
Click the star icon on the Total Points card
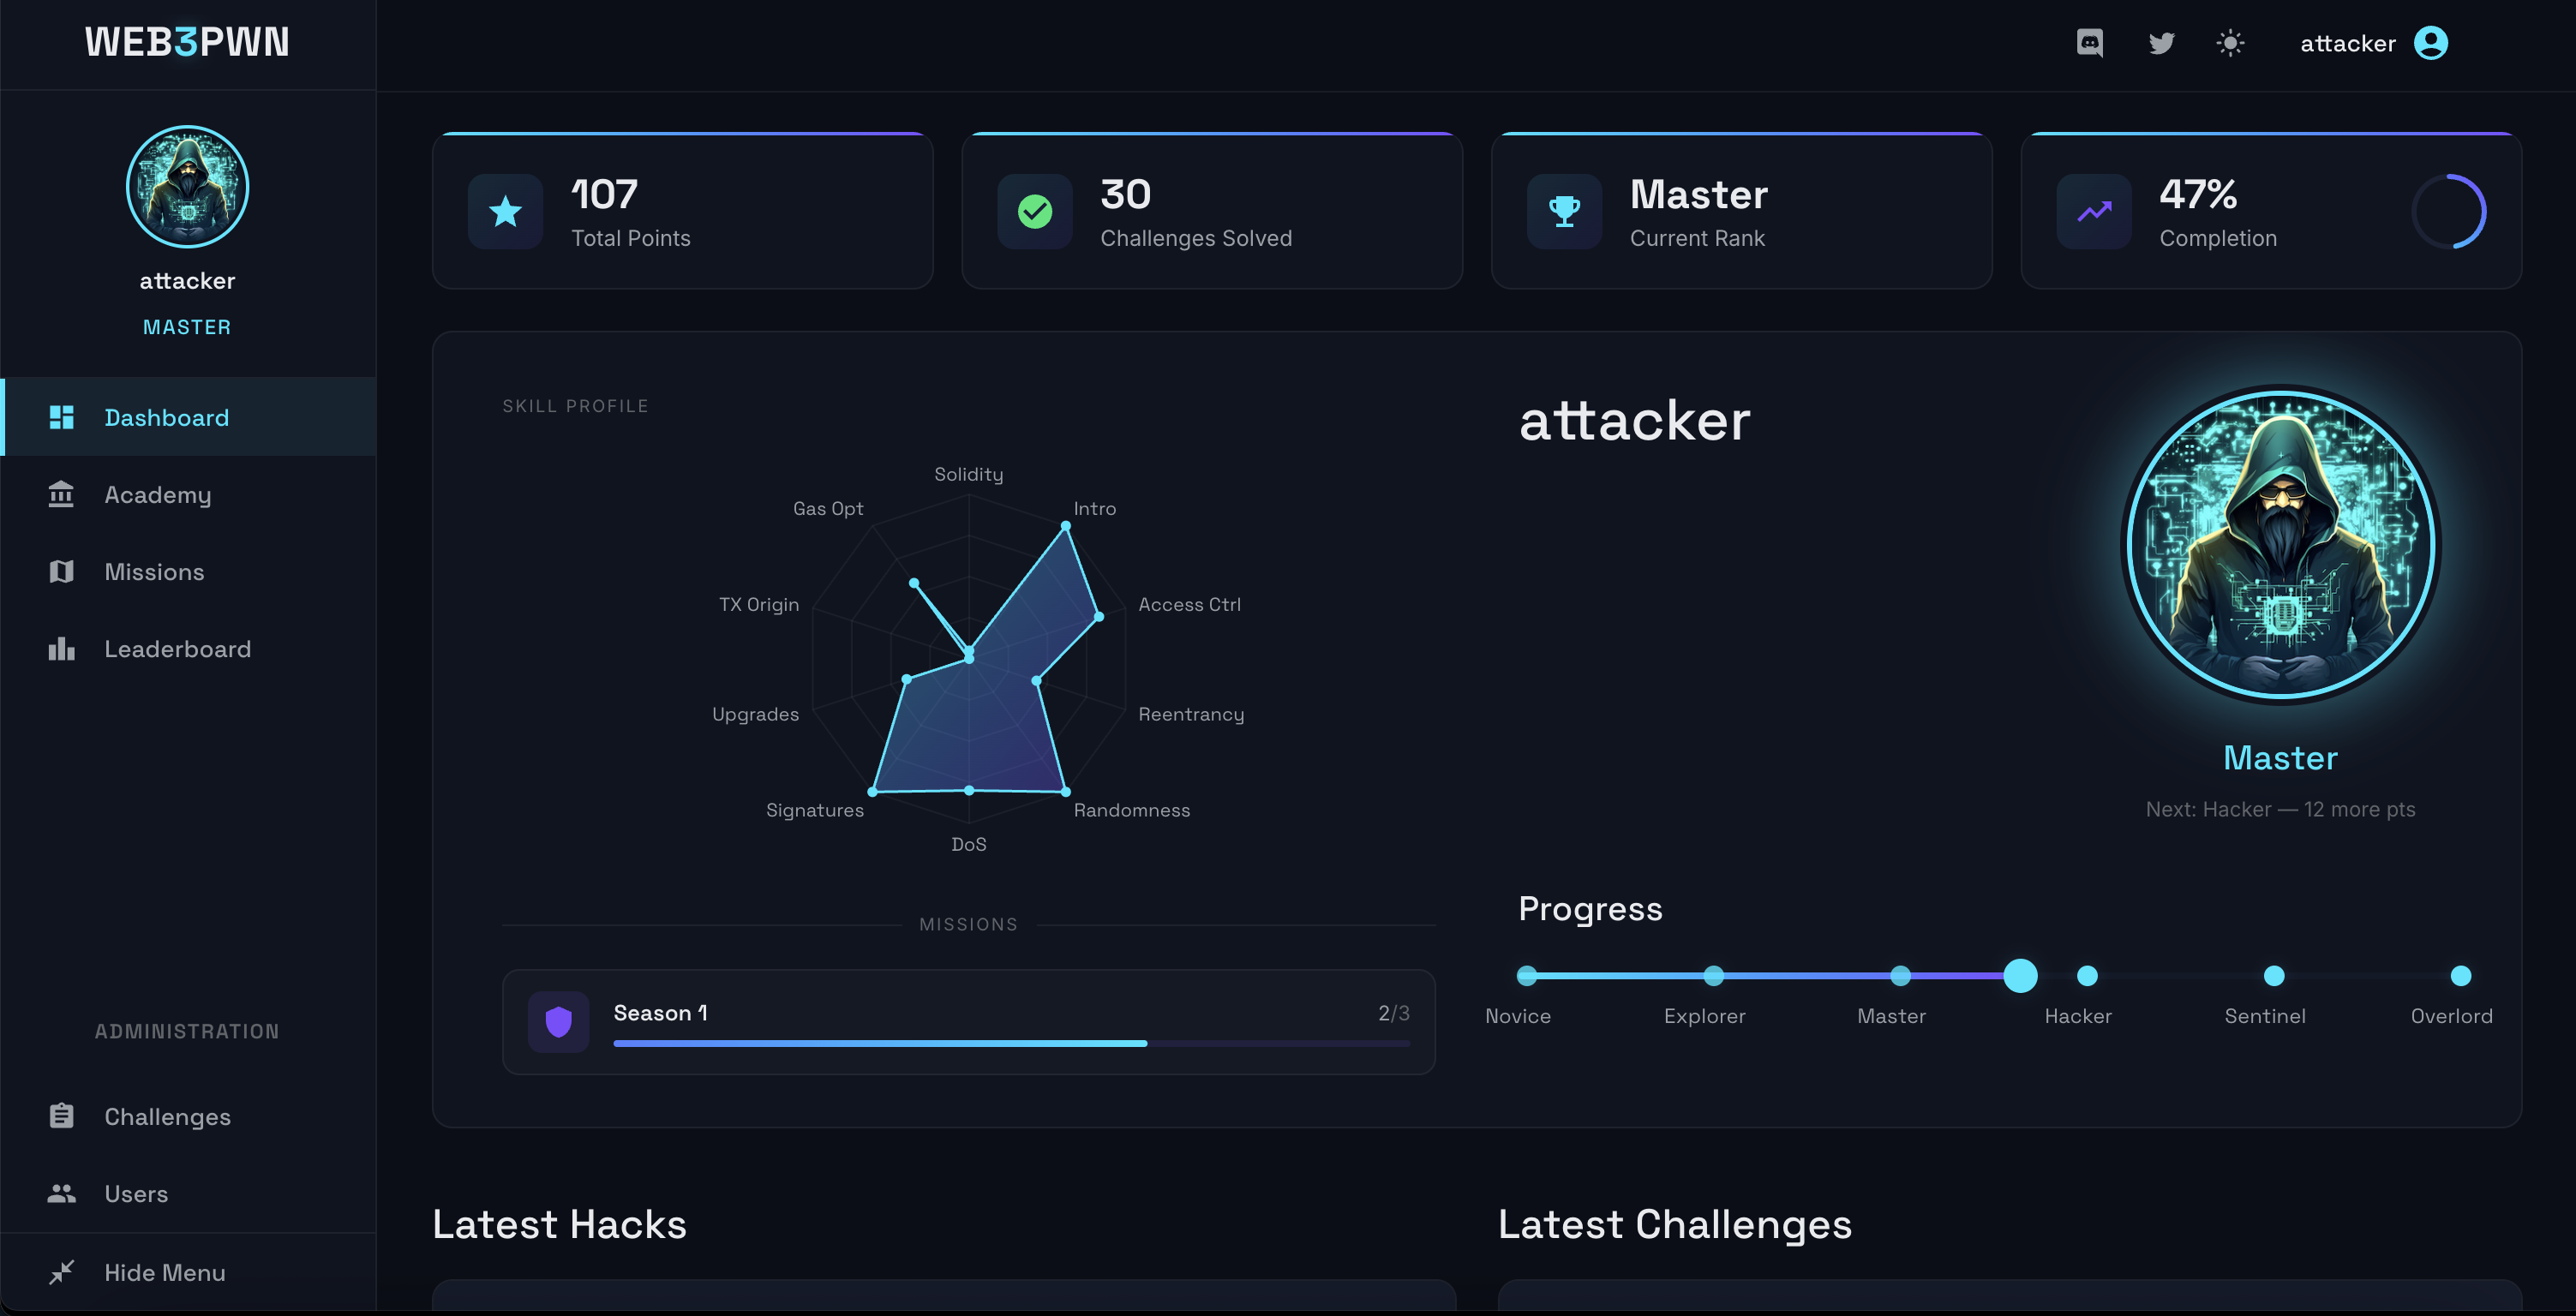click(x=504, y=211)
